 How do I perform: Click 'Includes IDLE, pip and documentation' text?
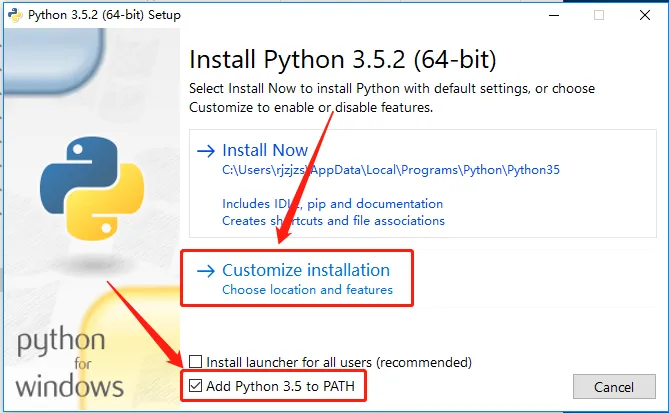pos(332,204)
